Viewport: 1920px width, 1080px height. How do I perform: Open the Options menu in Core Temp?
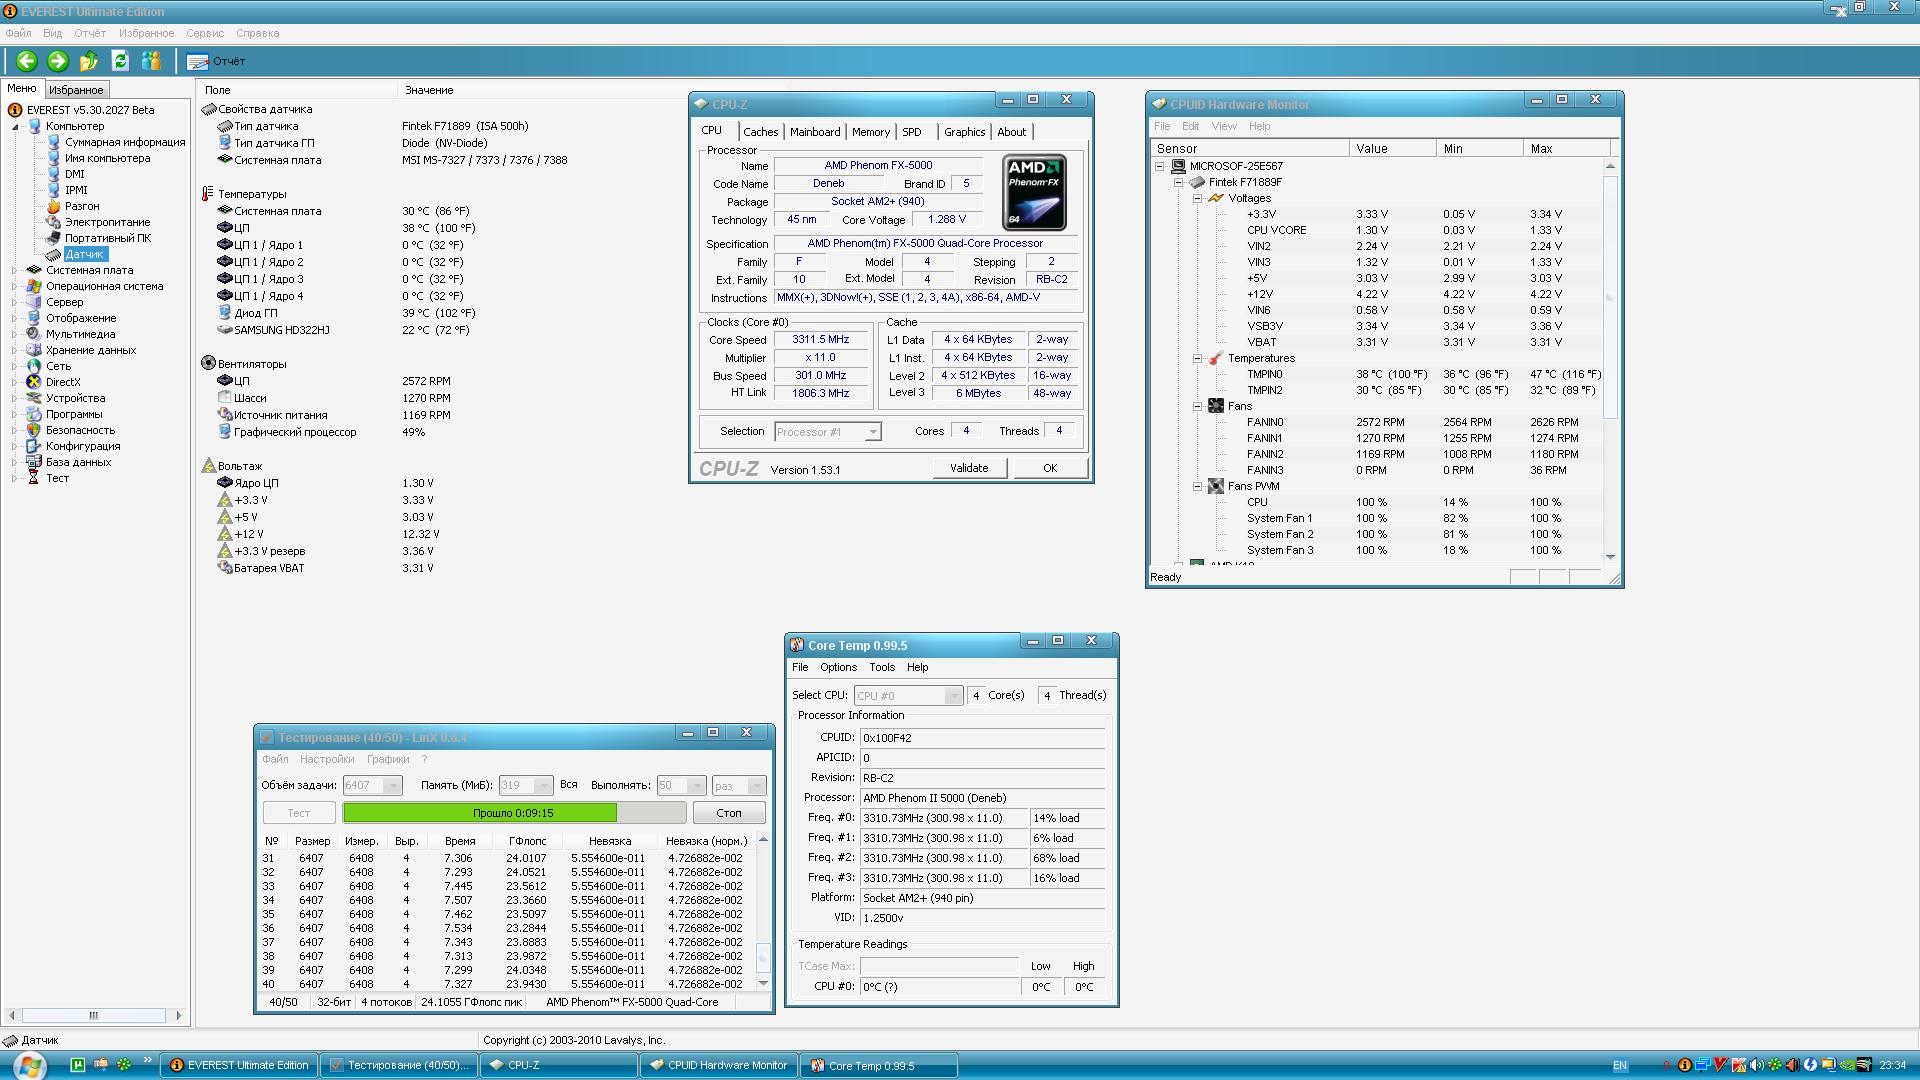[x=838, y=667]
